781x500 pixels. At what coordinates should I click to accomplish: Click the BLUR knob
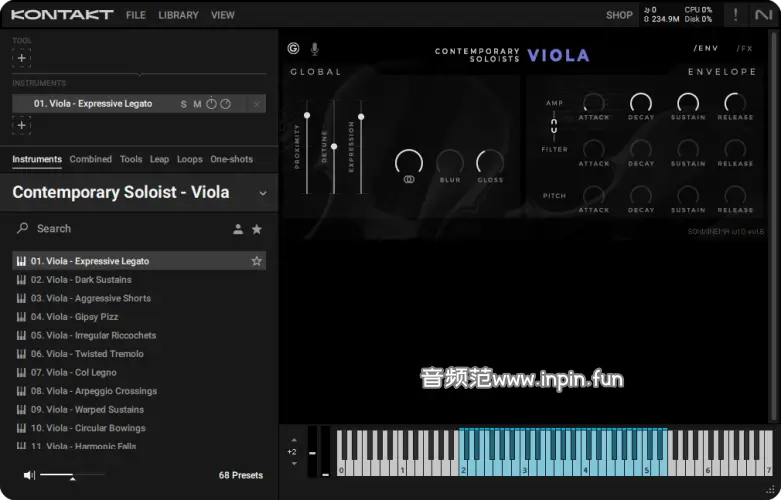coord(450,162)
